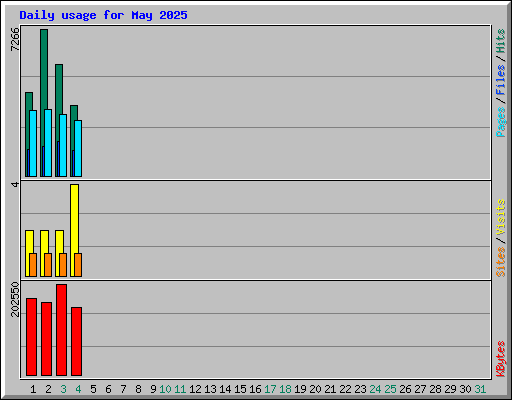
Task: Click day 31 on the x-axis
Action: coord(480,389)
